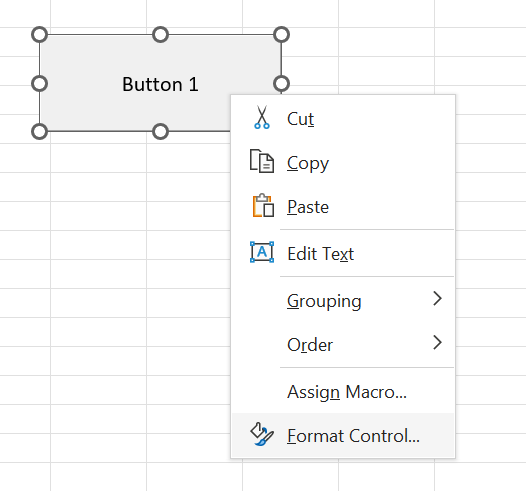526x491 pixels.
Task: Expand the Grouping submenu arrow
Action: pyautogui.click(x=437, y=298)
